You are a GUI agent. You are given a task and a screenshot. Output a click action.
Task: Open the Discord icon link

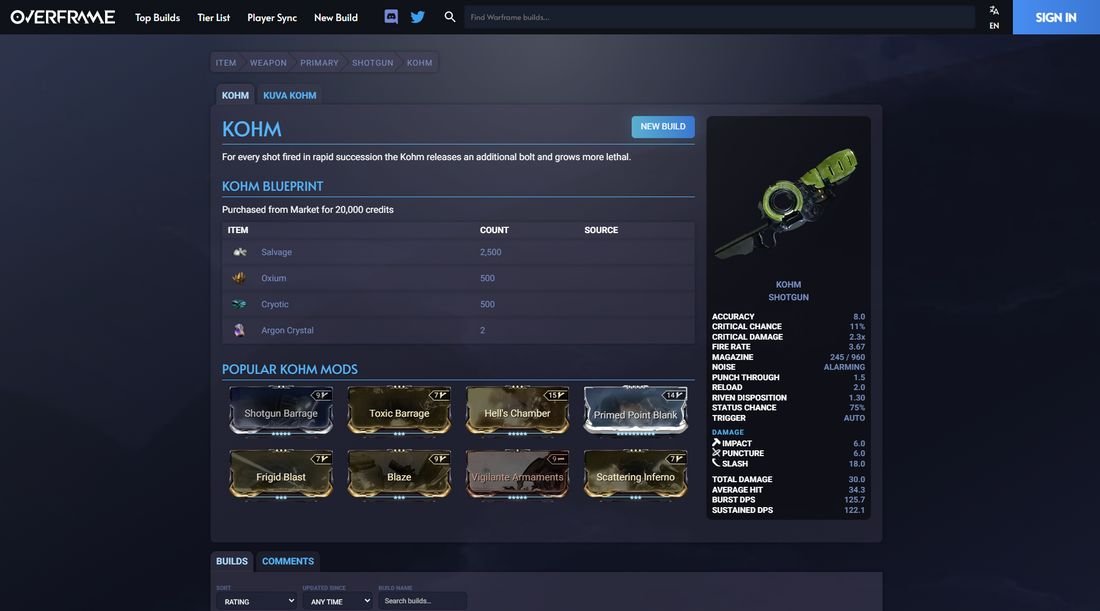pos(391,17)
